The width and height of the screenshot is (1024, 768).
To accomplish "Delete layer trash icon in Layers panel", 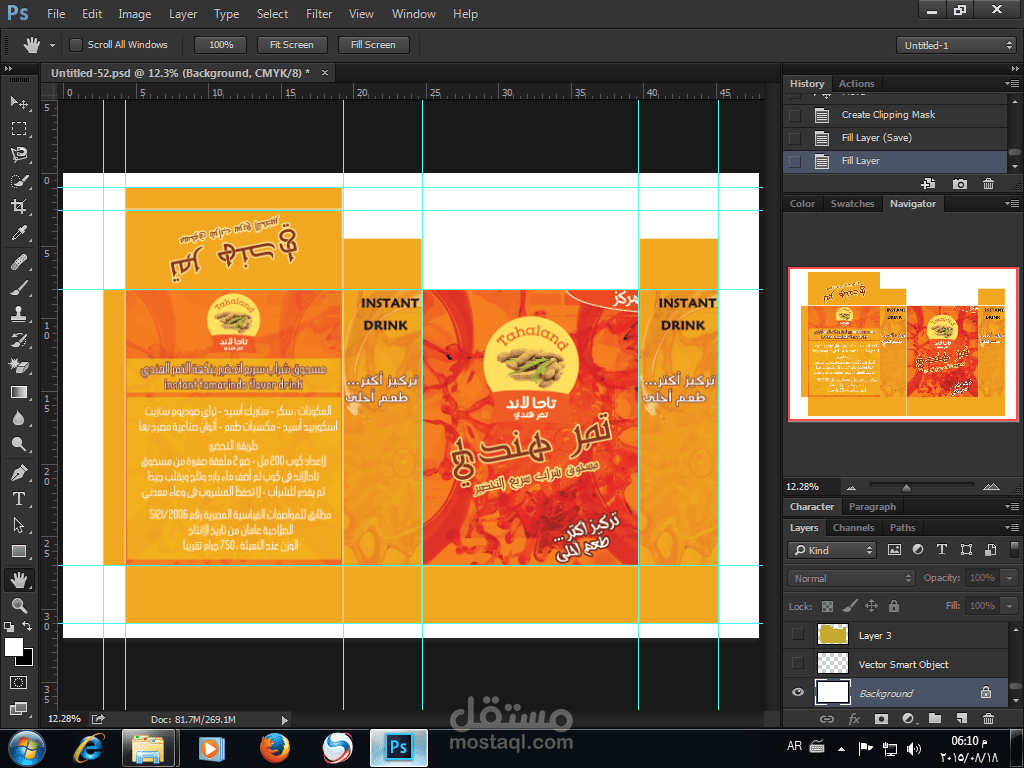I will [989, 719].
